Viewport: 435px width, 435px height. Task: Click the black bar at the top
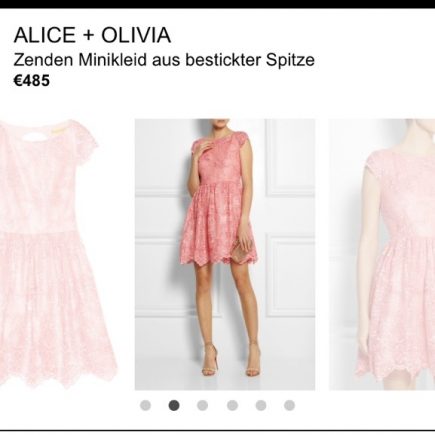coord(217,4)
